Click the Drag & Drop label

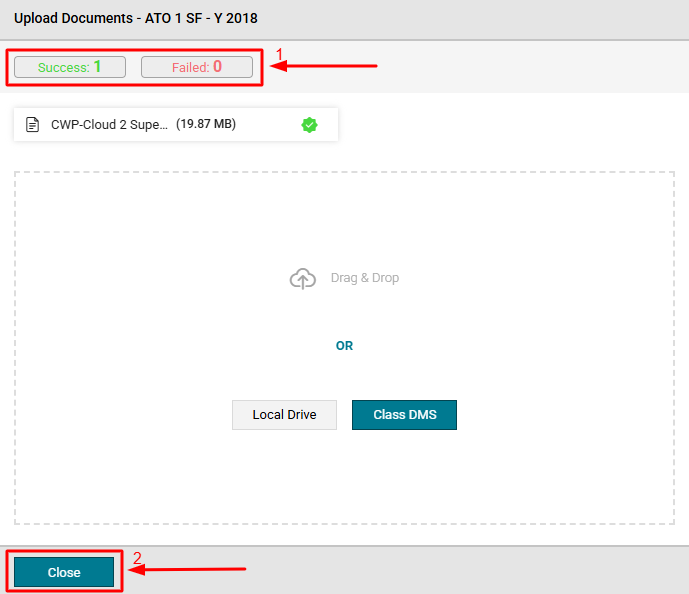pyautogui.click(x=364, y=278)
